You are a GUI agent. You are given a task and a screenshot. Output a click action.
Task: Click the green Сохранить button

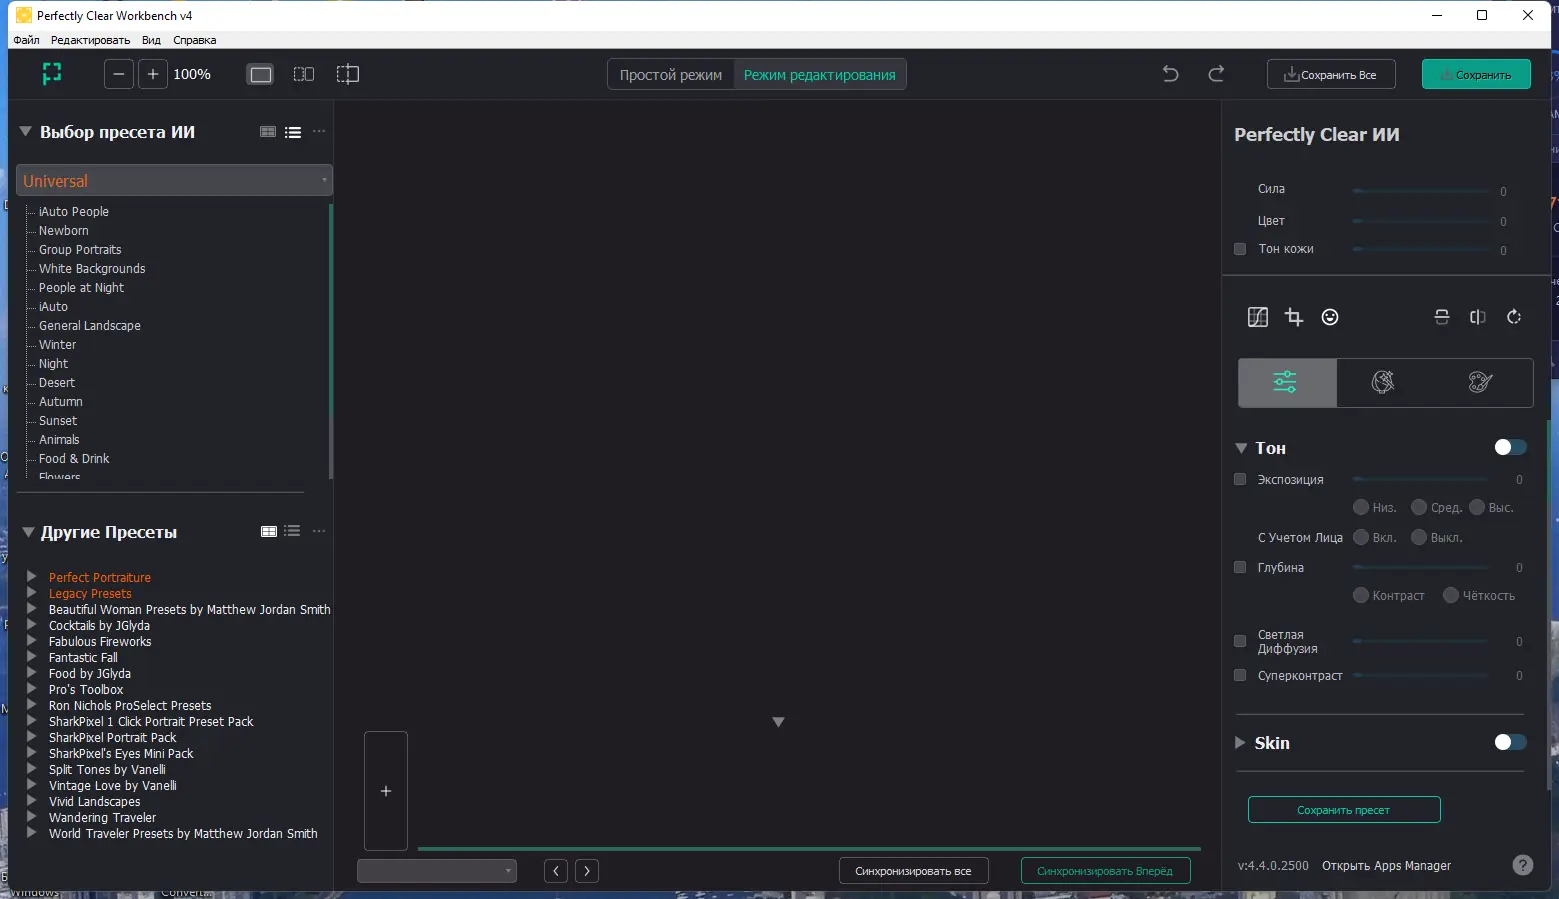click(x=1476, y=75)
